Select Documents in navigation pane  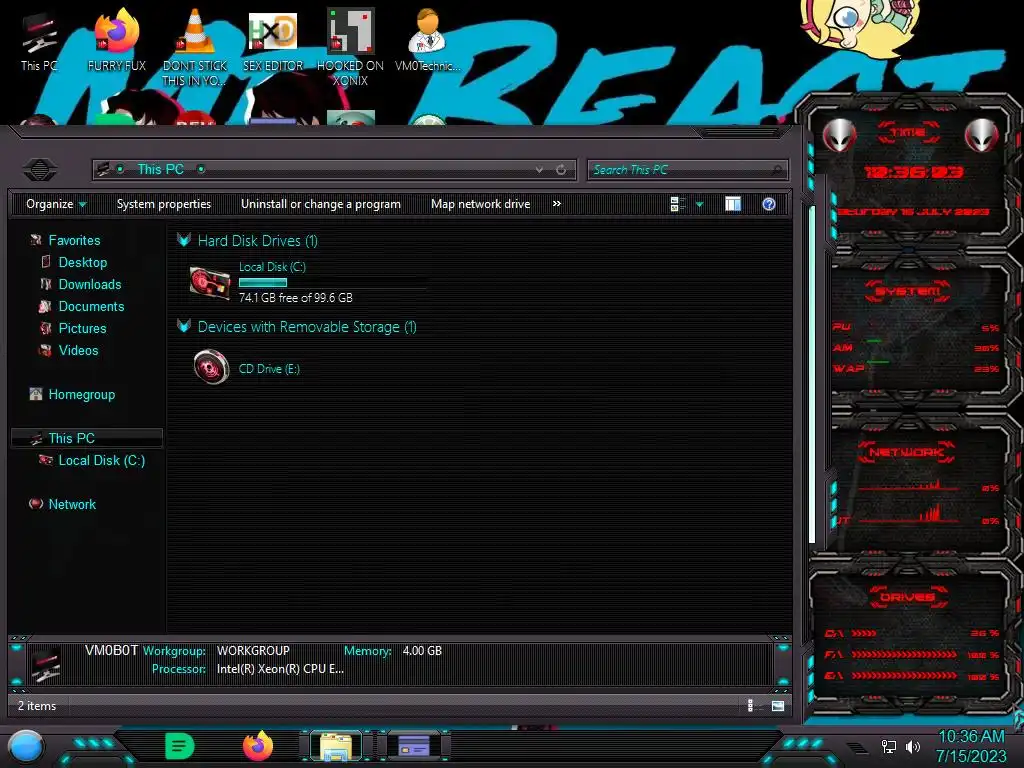(91, 306)
